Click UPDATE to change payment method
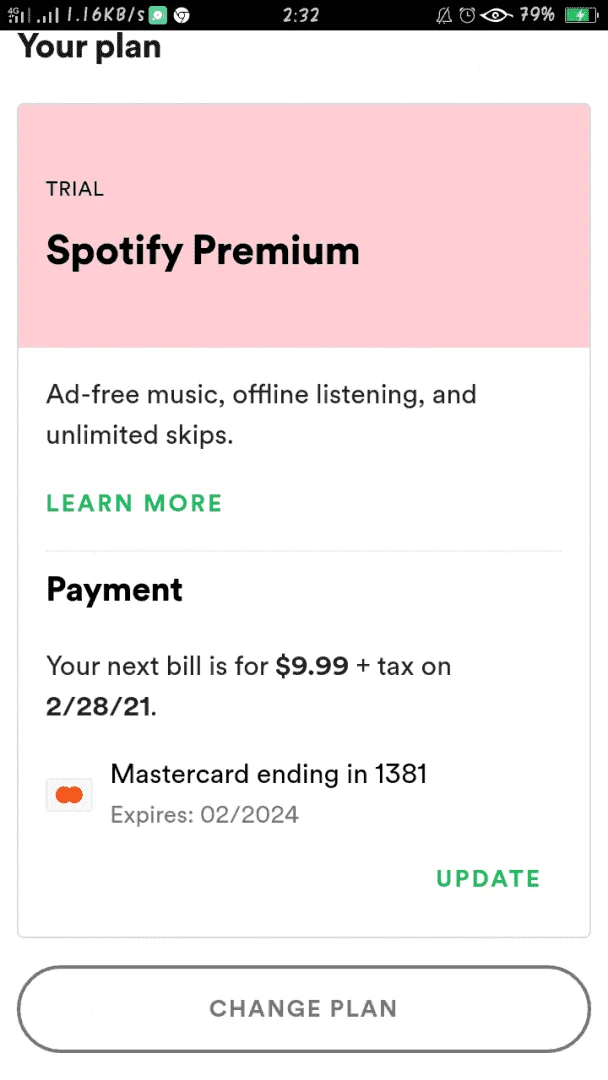The height and width of the screenshot is (1080, 608). 488,878
